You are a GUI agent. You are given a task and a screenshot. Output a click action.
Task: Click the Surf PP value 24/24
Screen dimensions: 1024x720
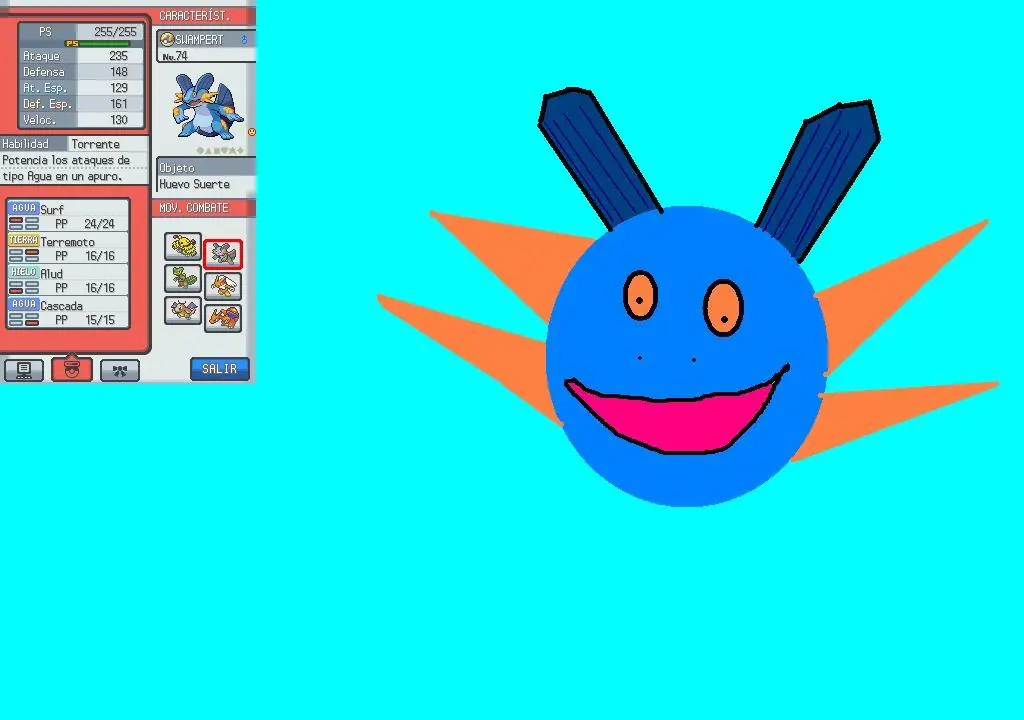(99, 224)
